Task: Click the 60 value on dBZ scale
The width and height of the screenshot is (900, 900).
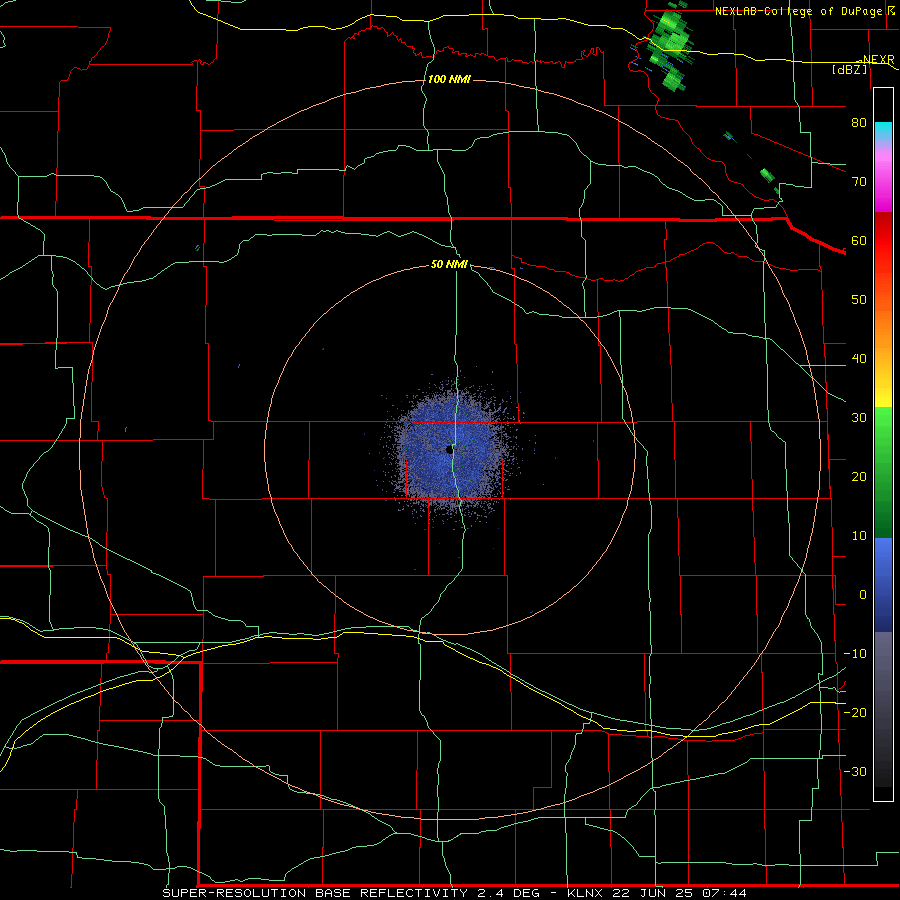Action: click(859, 240)
